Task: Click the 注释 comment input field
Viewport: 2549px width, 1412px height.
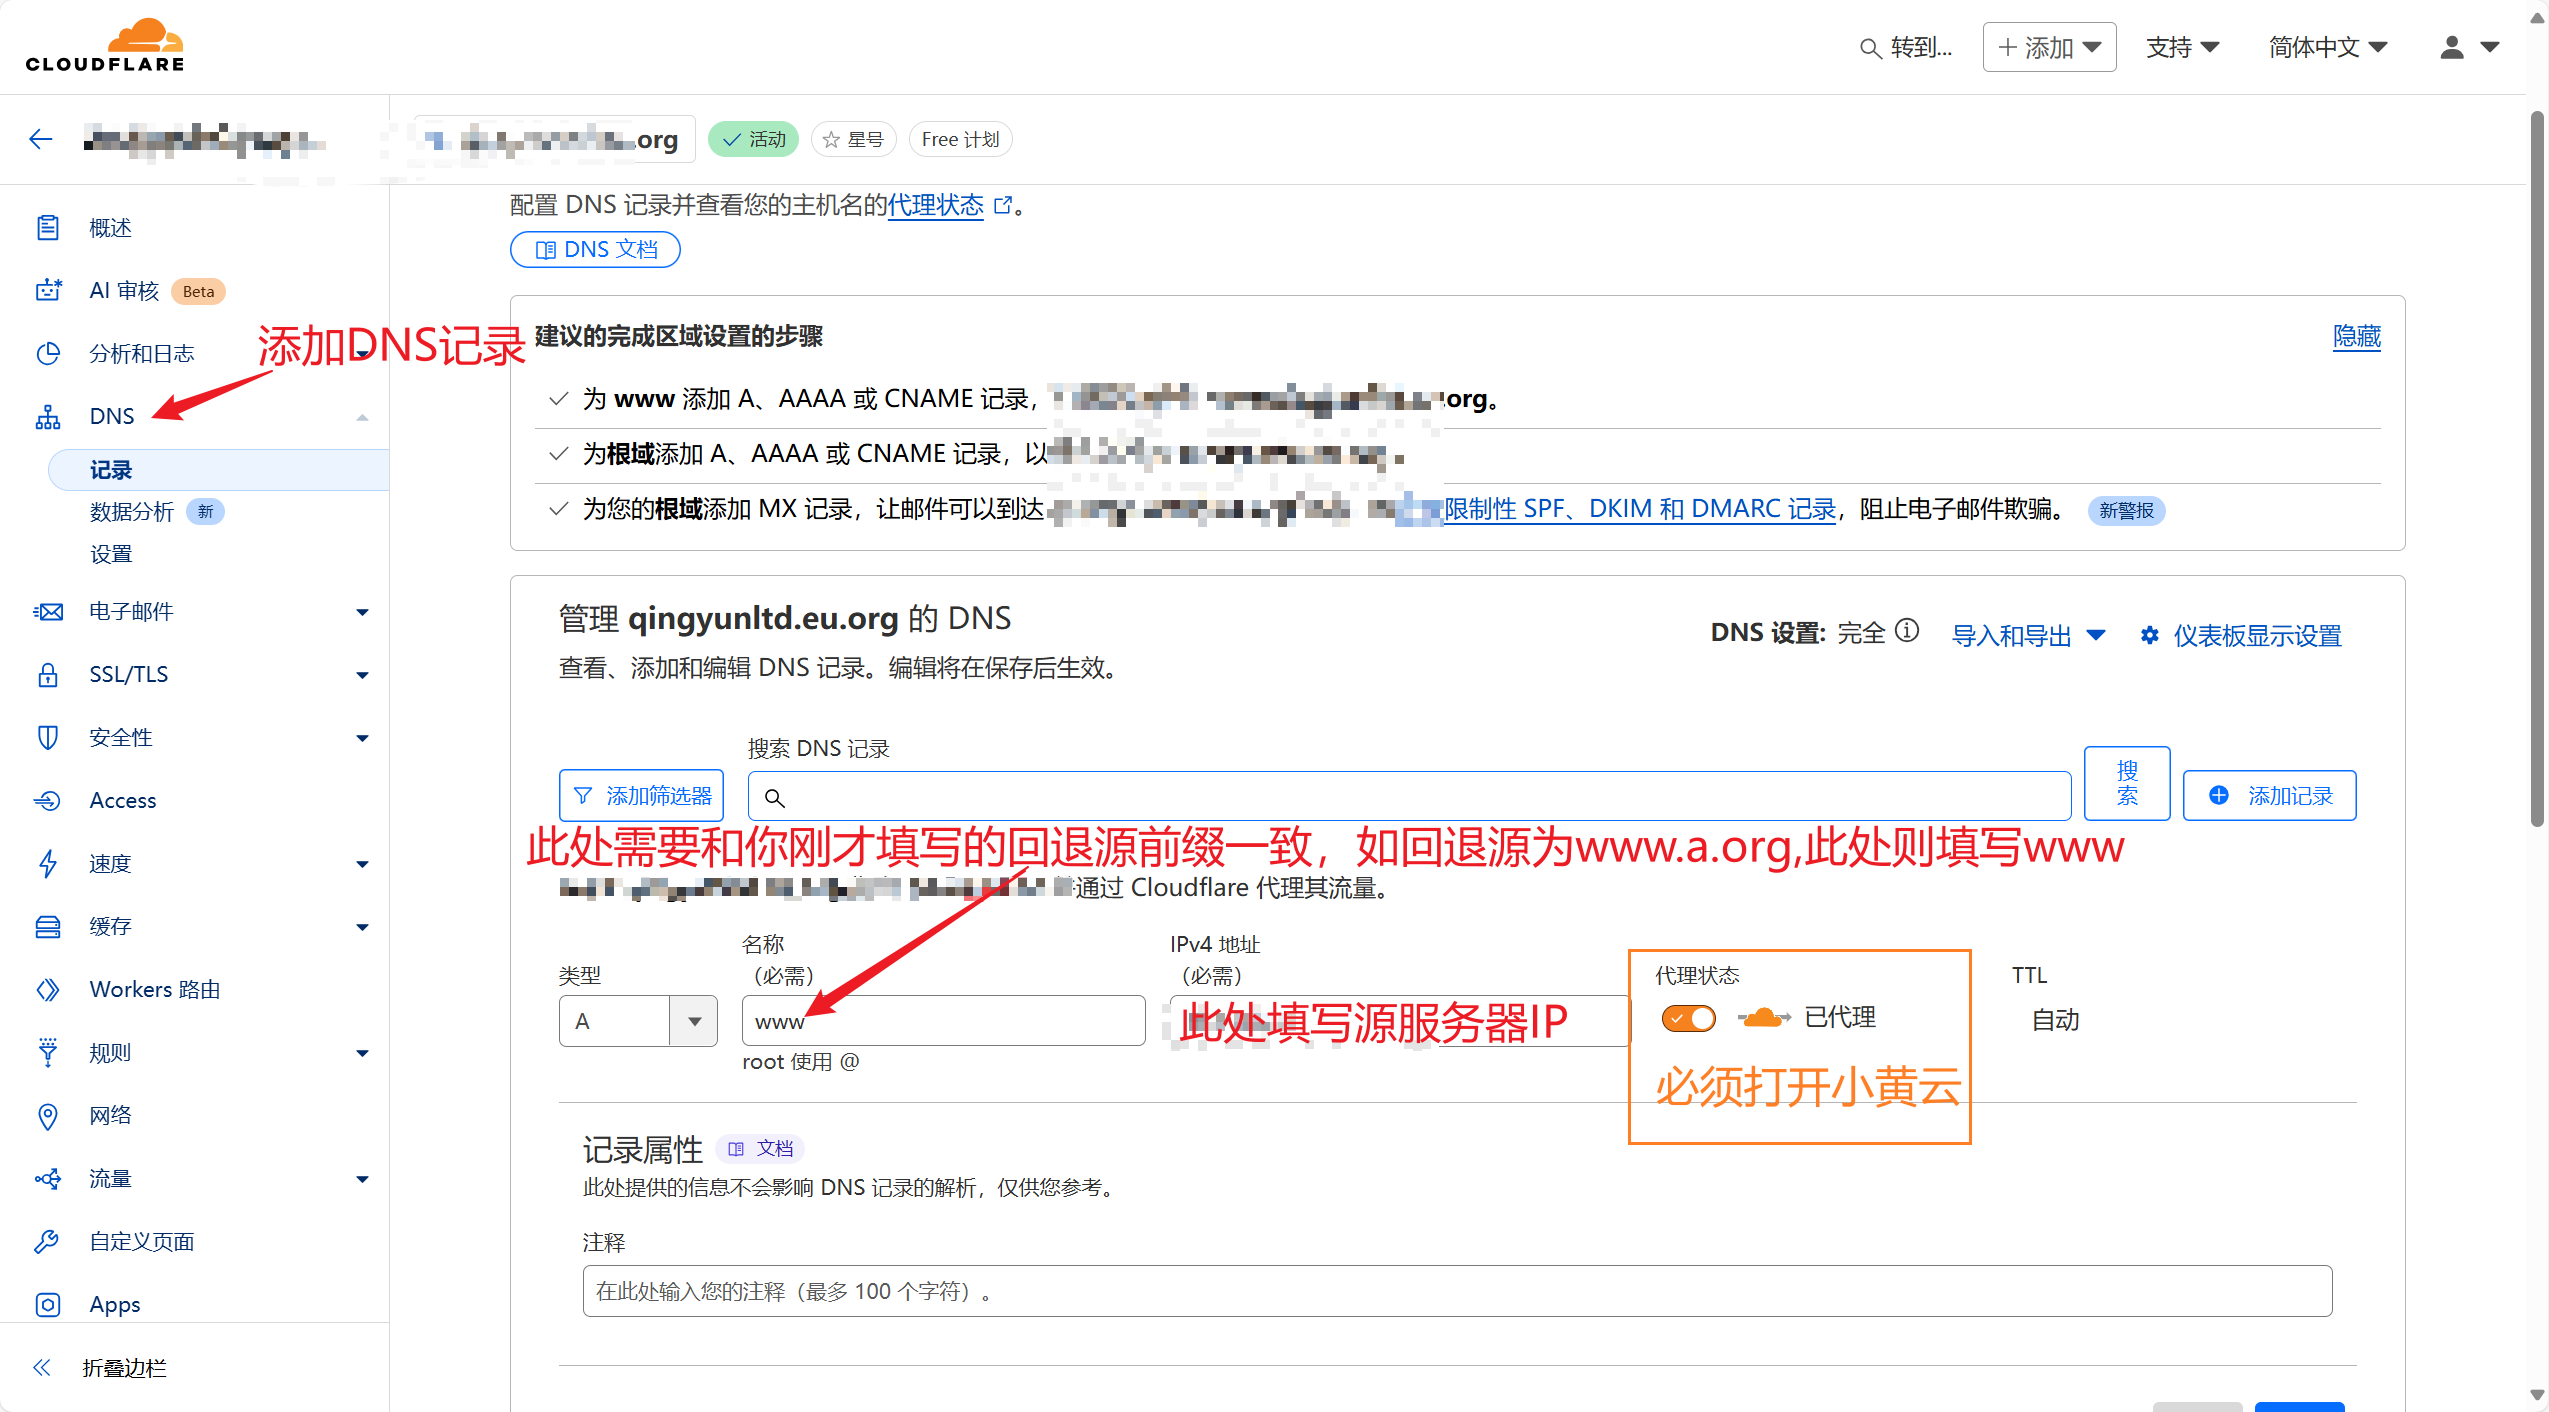Action: (x=1457, y=1291)
